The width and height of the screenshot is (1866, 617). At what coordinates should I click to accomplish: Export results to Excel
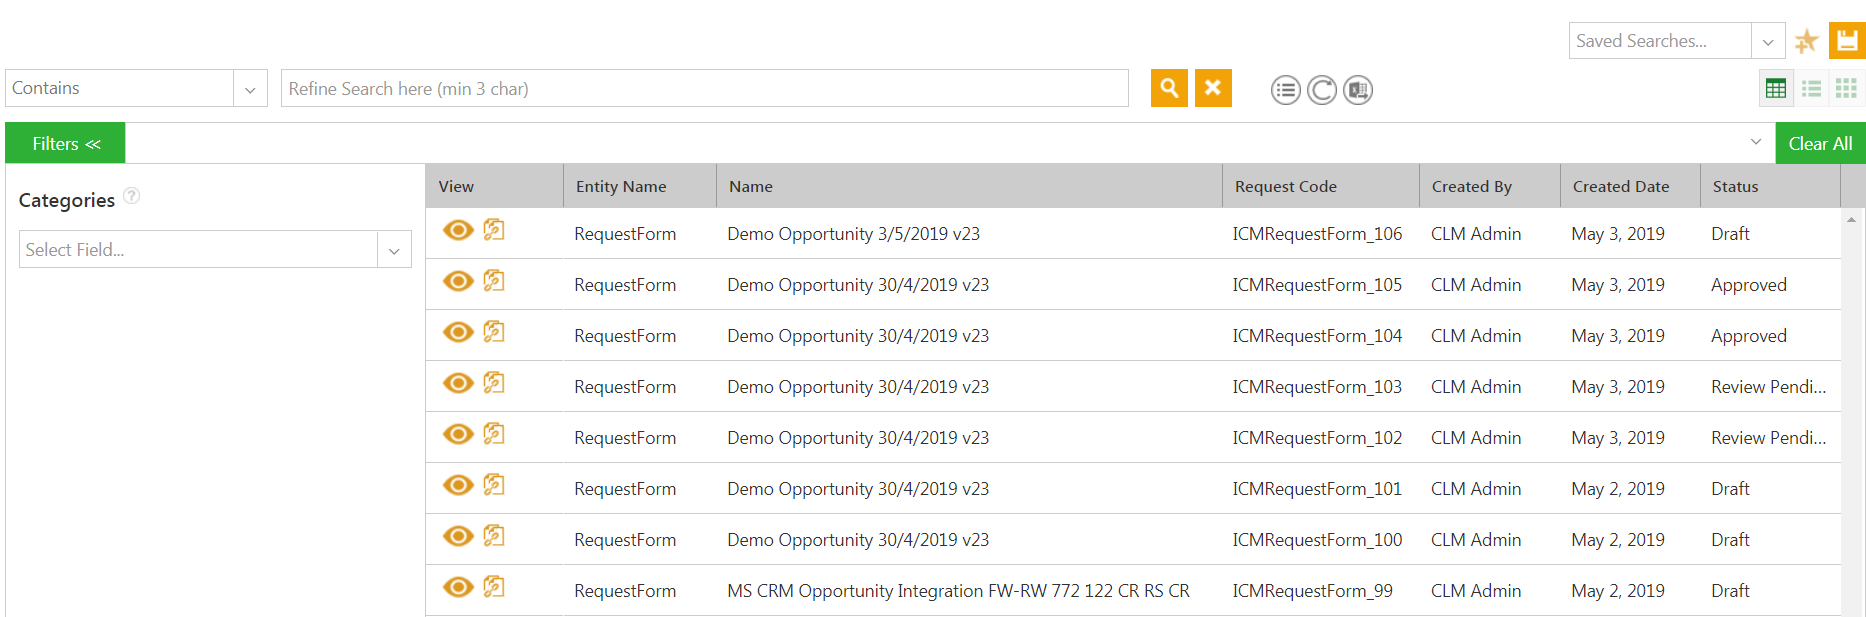pyautogui.click(x=1358, y=90)
